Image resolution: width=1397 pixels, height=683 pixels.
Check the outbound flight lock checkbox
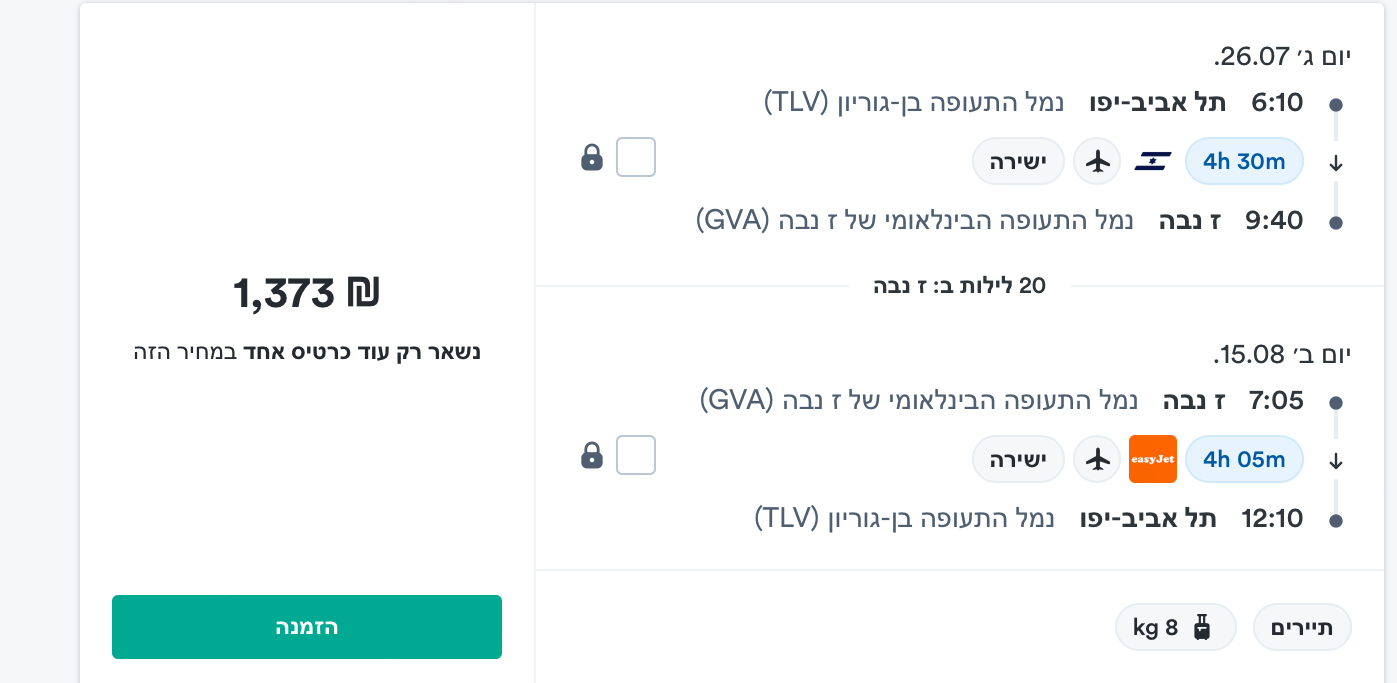tap(636, 157)
